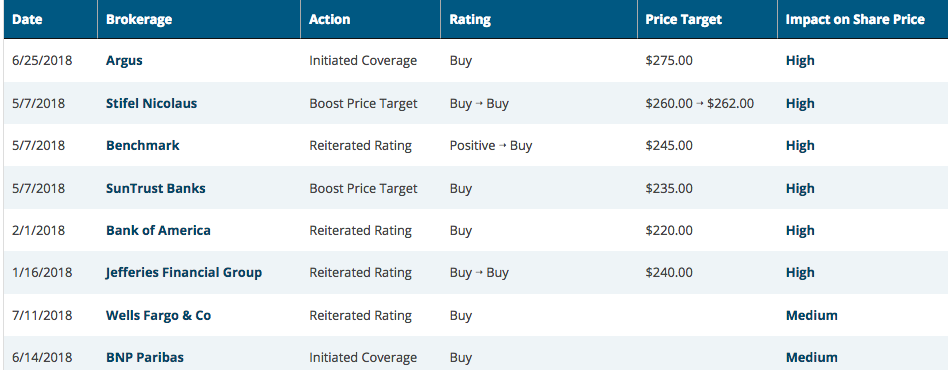Click High impact in the Bank of America row
948x370 pixels.
pyautogui.click(x=800, y=230)
